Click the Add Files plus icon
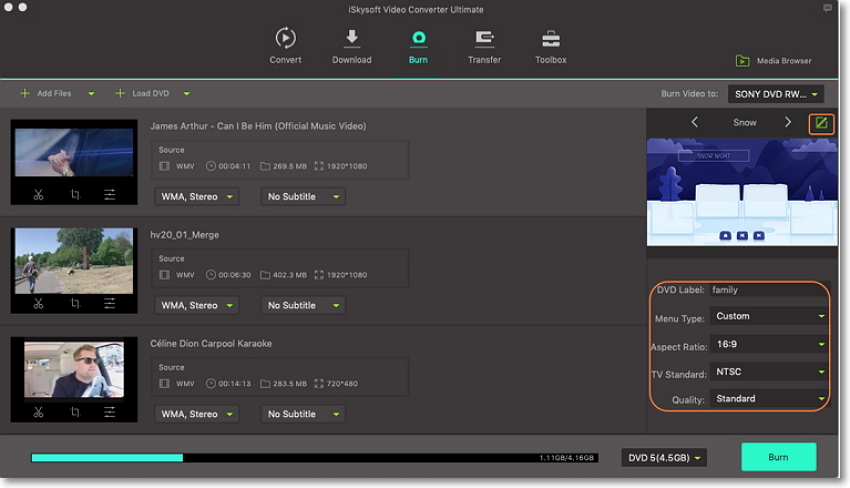This screenshot has width=850, height=488. coord(25,93)
